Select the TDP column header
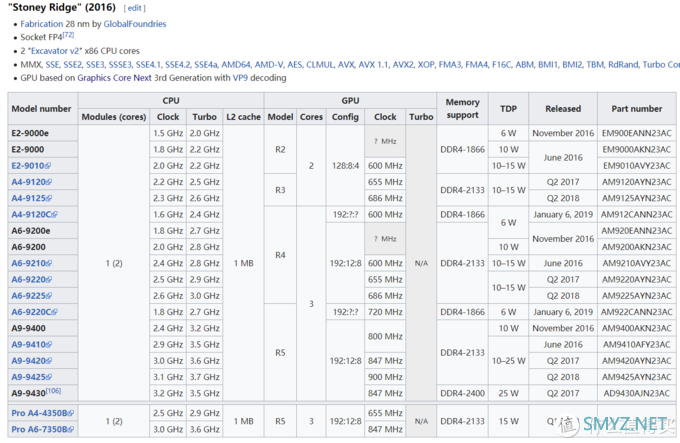Image resolution: width=680 pixels, height=443 pixels. tap(508, 109)
